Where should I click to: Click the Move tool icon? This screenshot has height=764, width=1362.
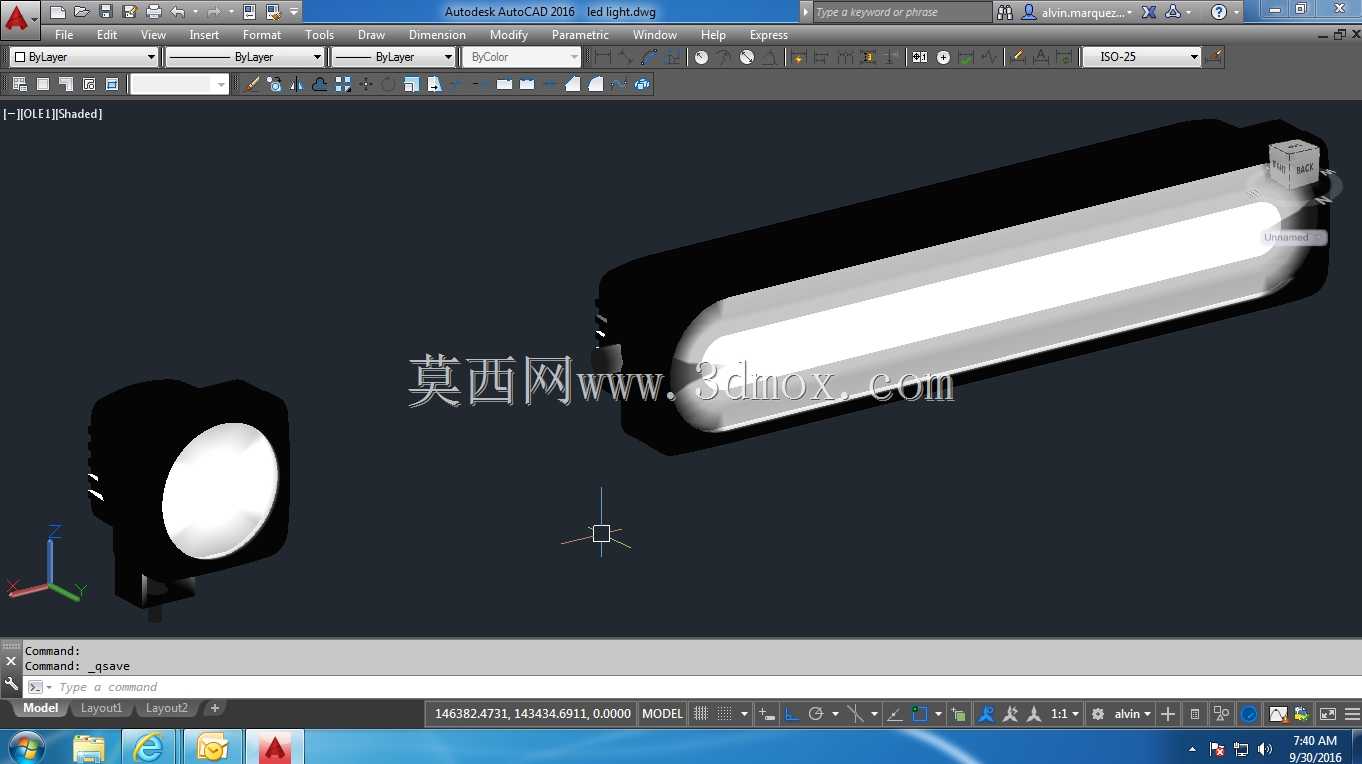[x=366, y=84]
